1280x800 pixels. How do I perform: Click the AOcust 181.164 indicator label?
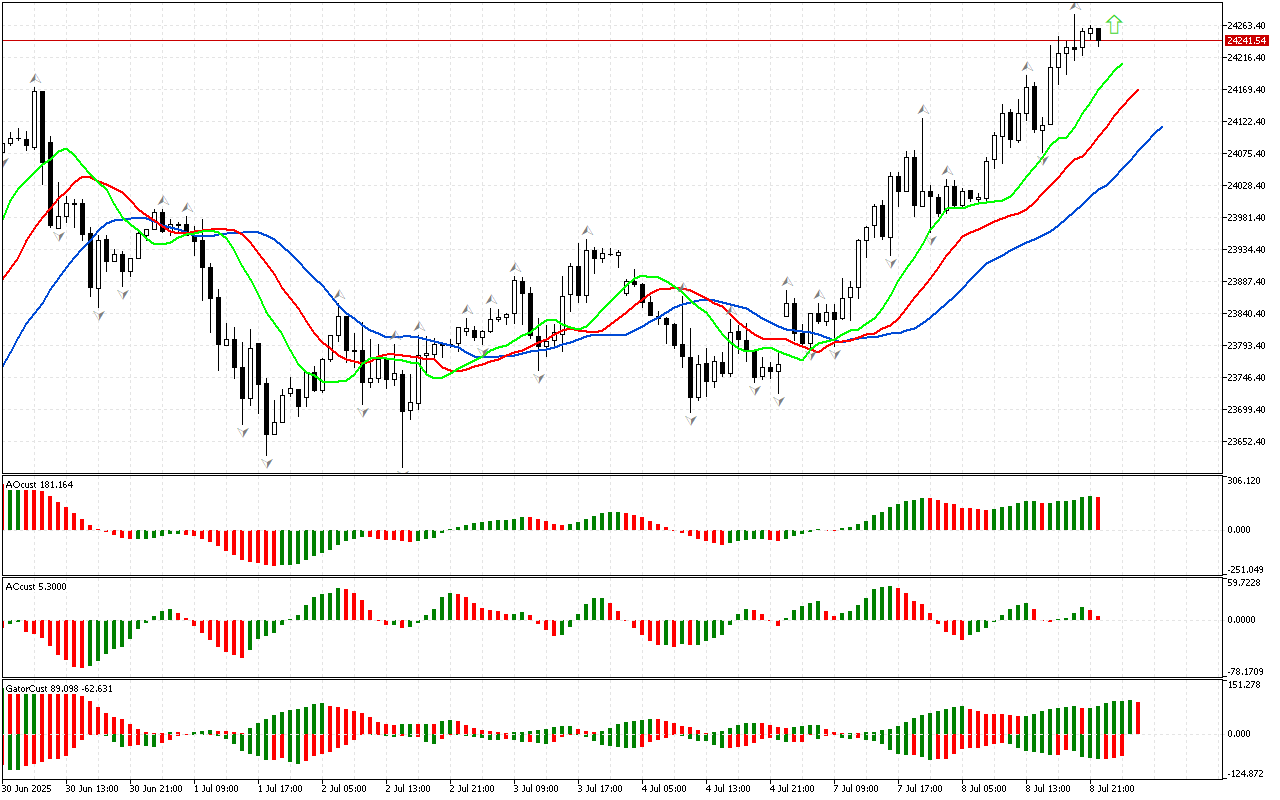(x=40, y=485)
